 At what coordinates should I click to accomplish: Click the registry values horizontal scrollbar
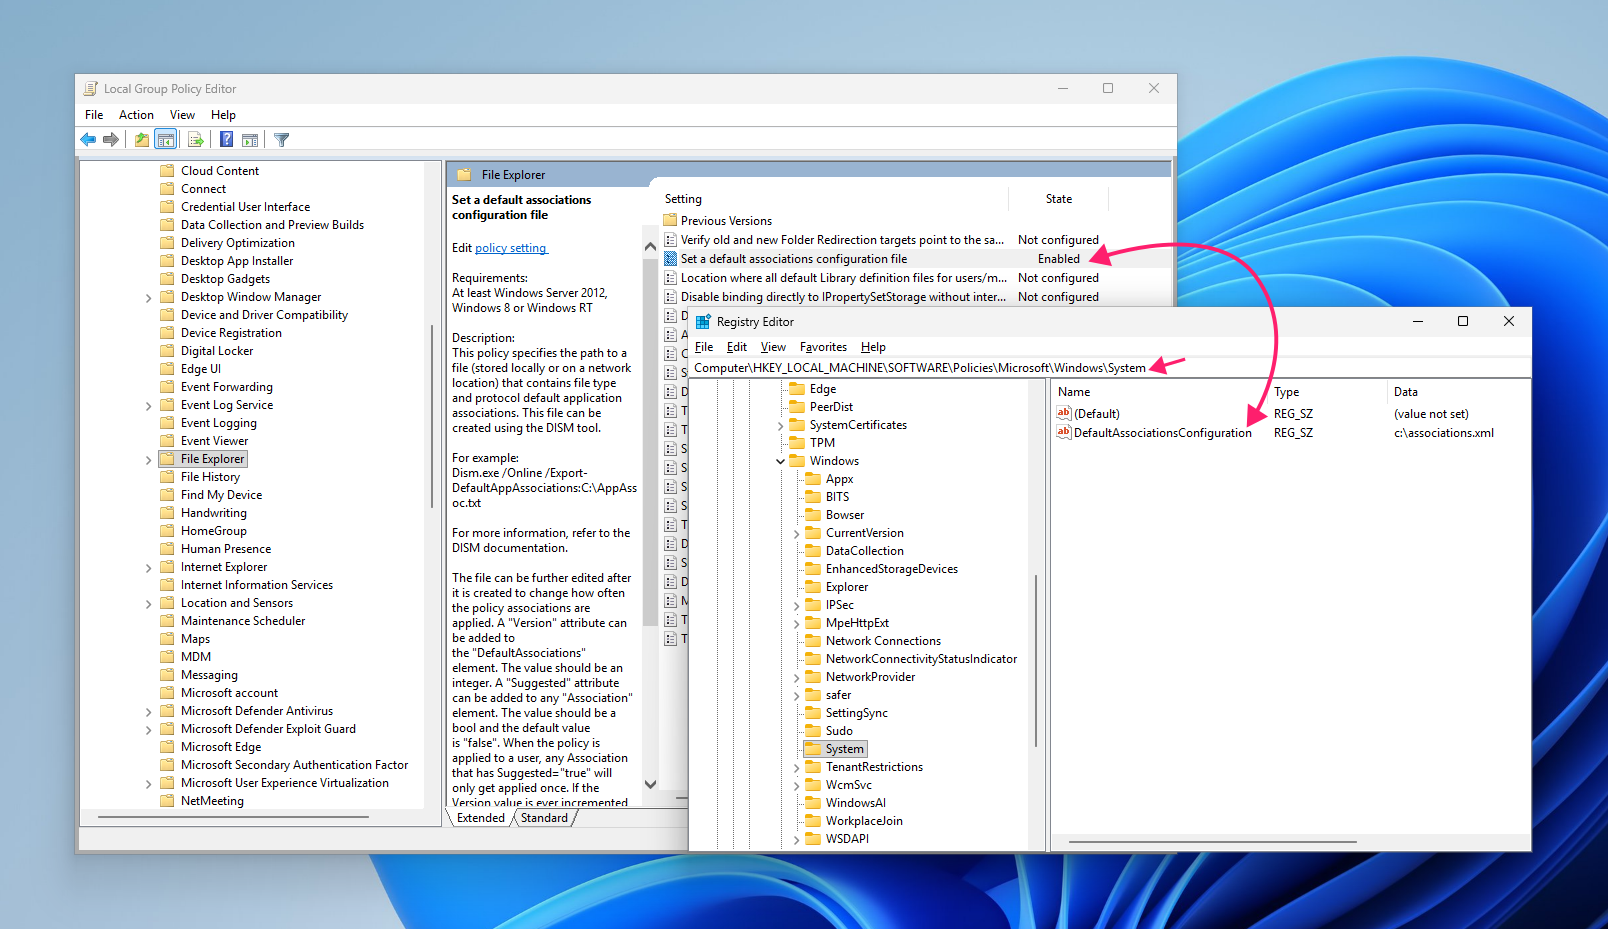pos(1212,842)
